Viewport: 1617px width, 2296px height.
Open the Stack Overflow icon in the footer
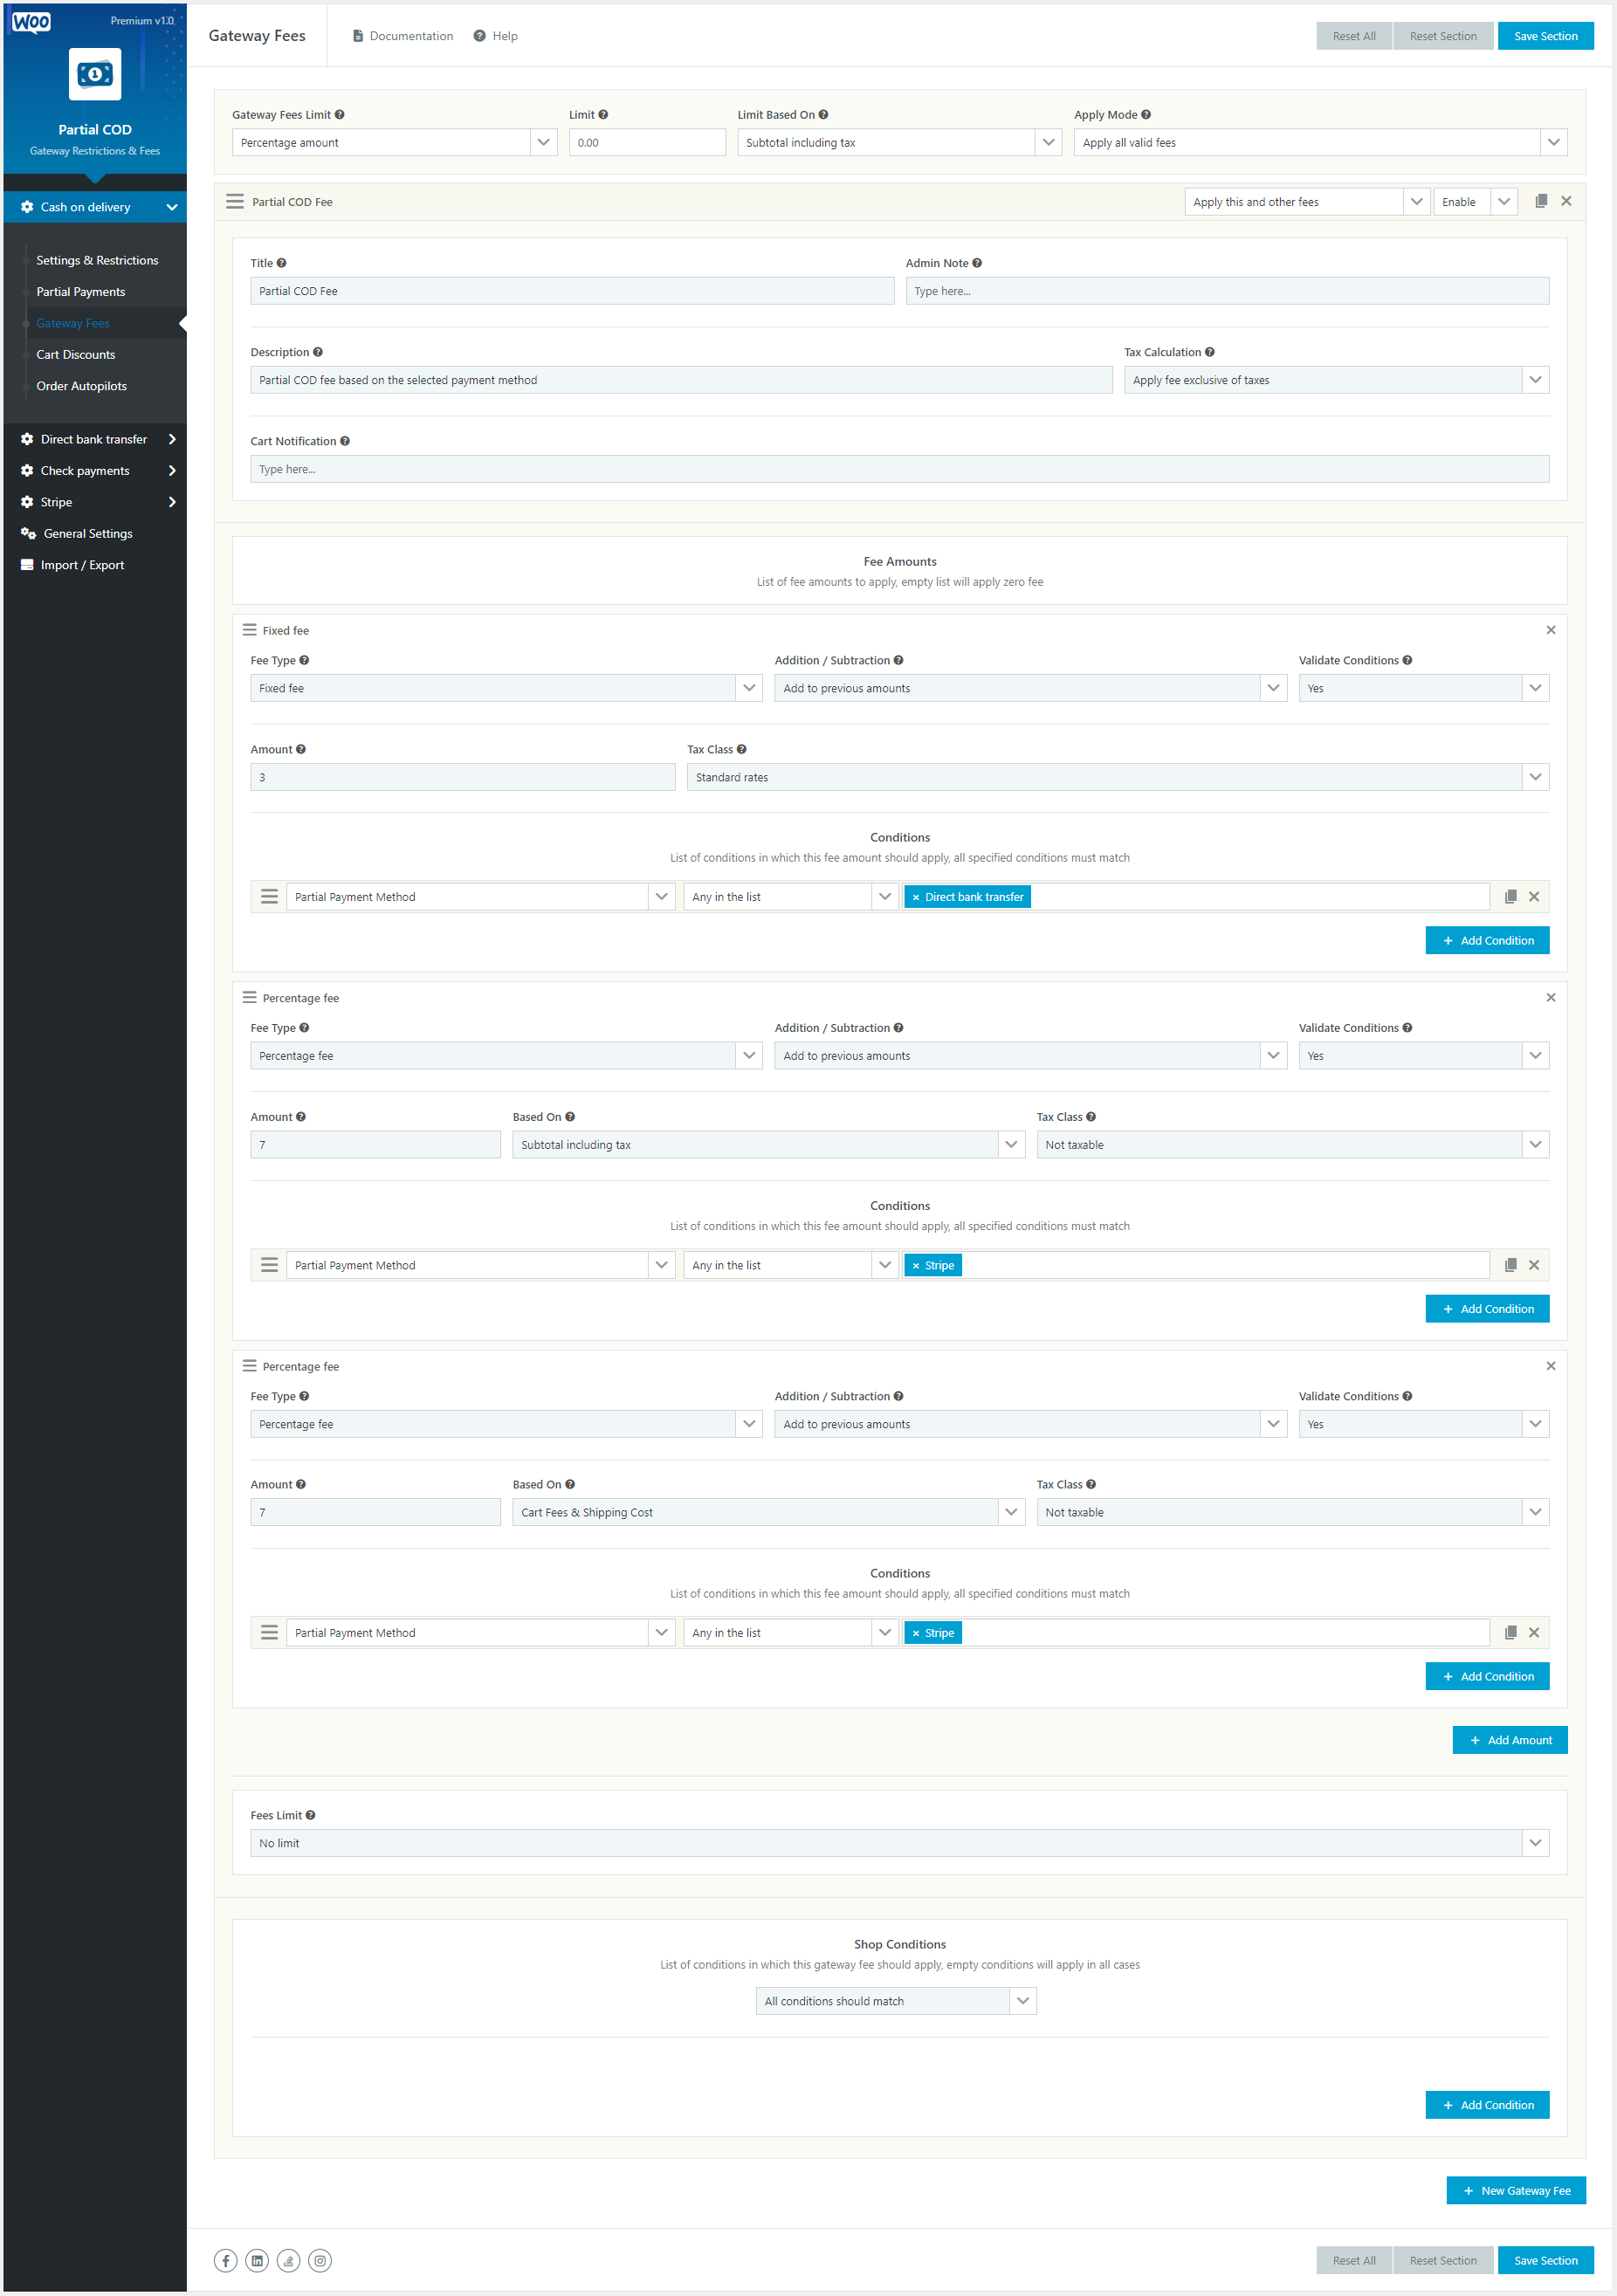288,2260
